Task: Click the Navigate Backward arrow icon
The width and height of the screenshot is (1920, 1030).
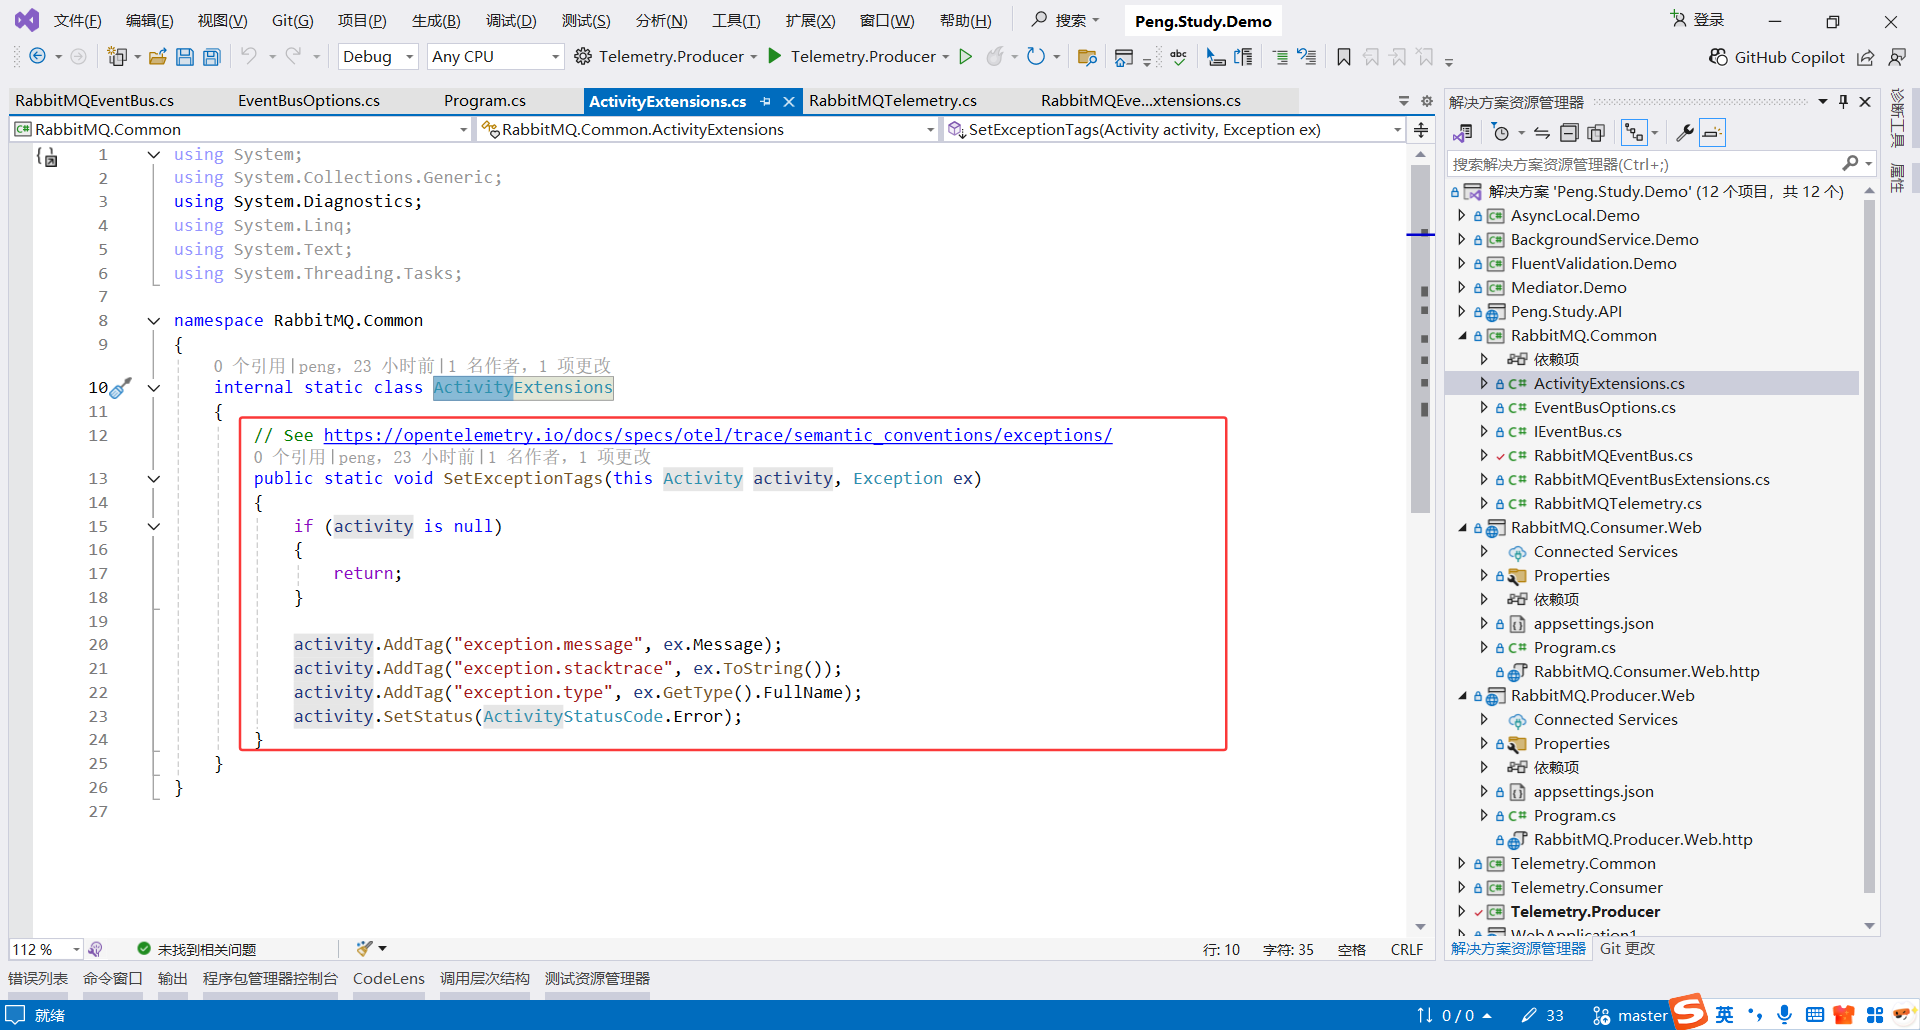Action: [37, 57]
